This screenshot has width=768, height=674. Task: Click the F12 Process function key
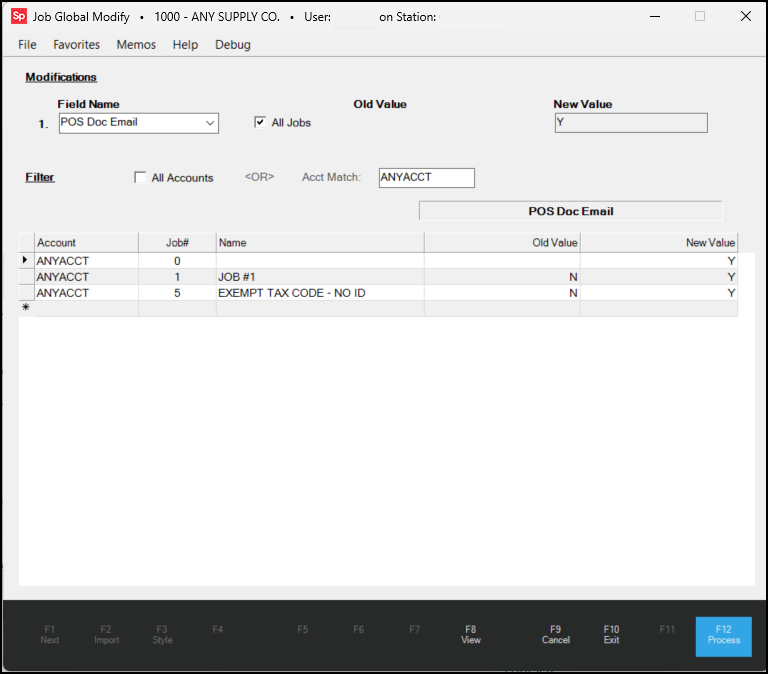[x=723, y=636]
